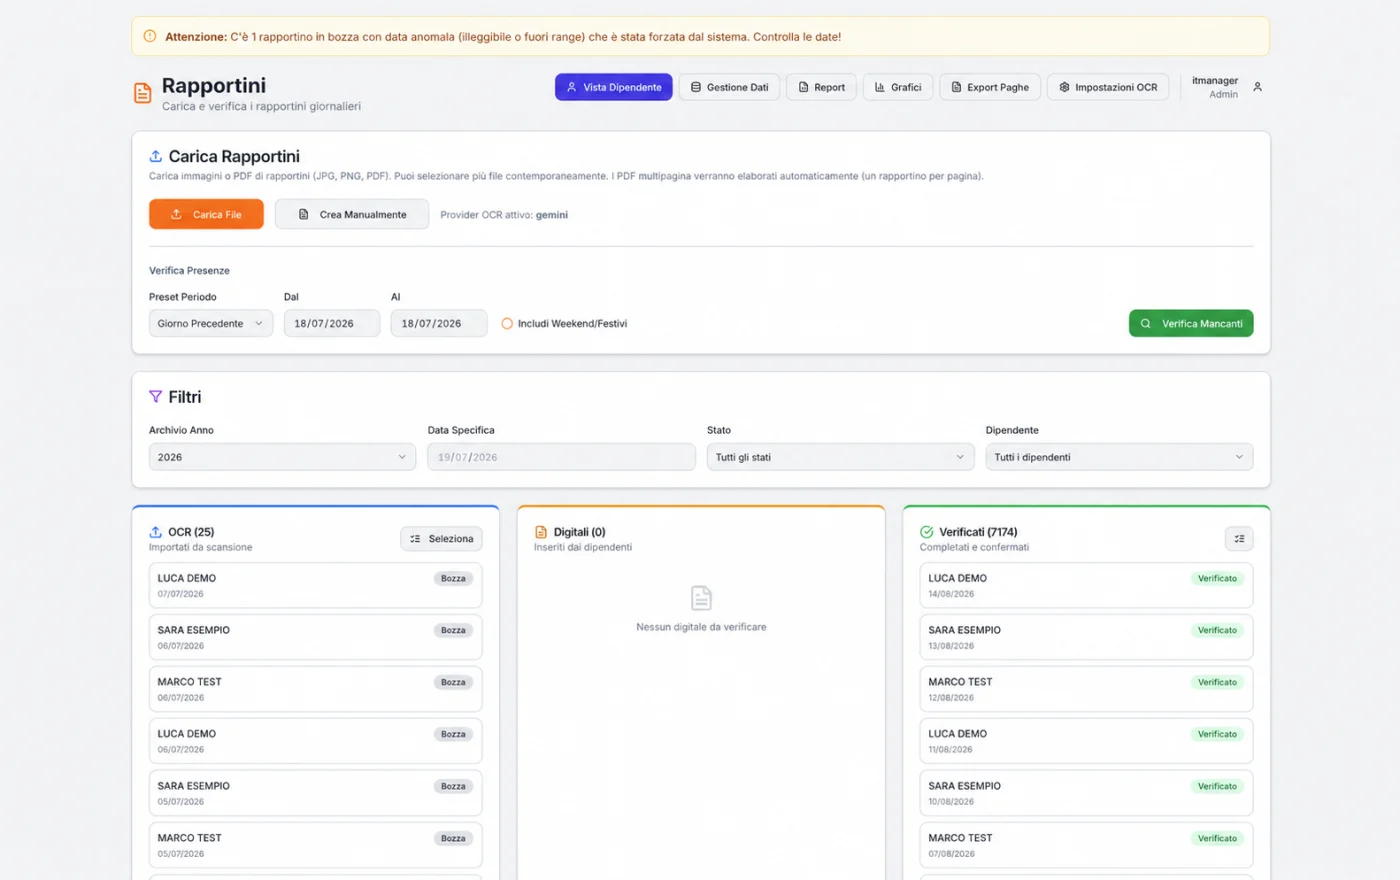Open the verified LUCA DEMO report of 11/08/2026
Viewport: 1400px width, 880px height.
click(1086, 741)
